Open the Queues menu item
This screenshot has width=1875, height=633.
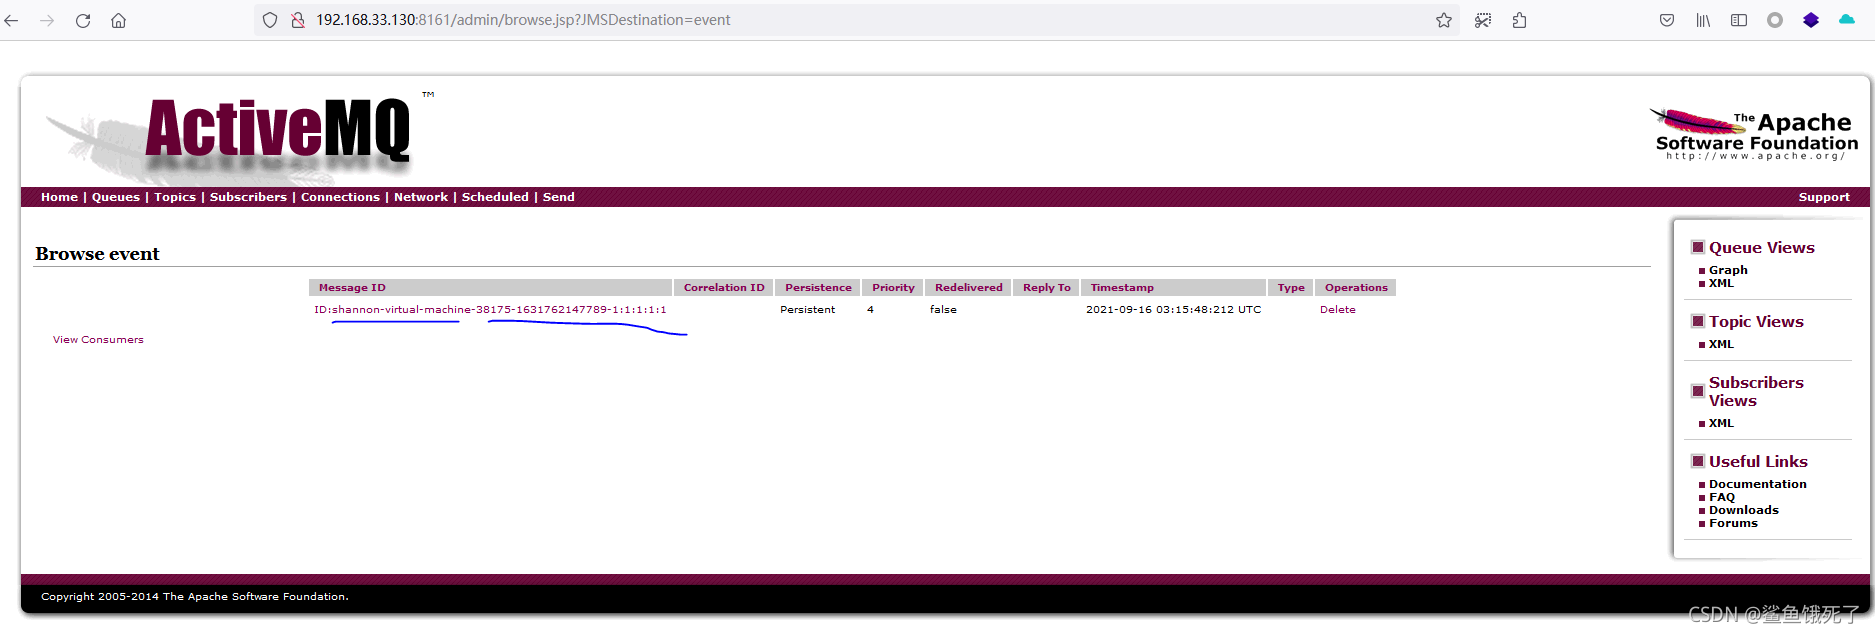click(116, 197)
